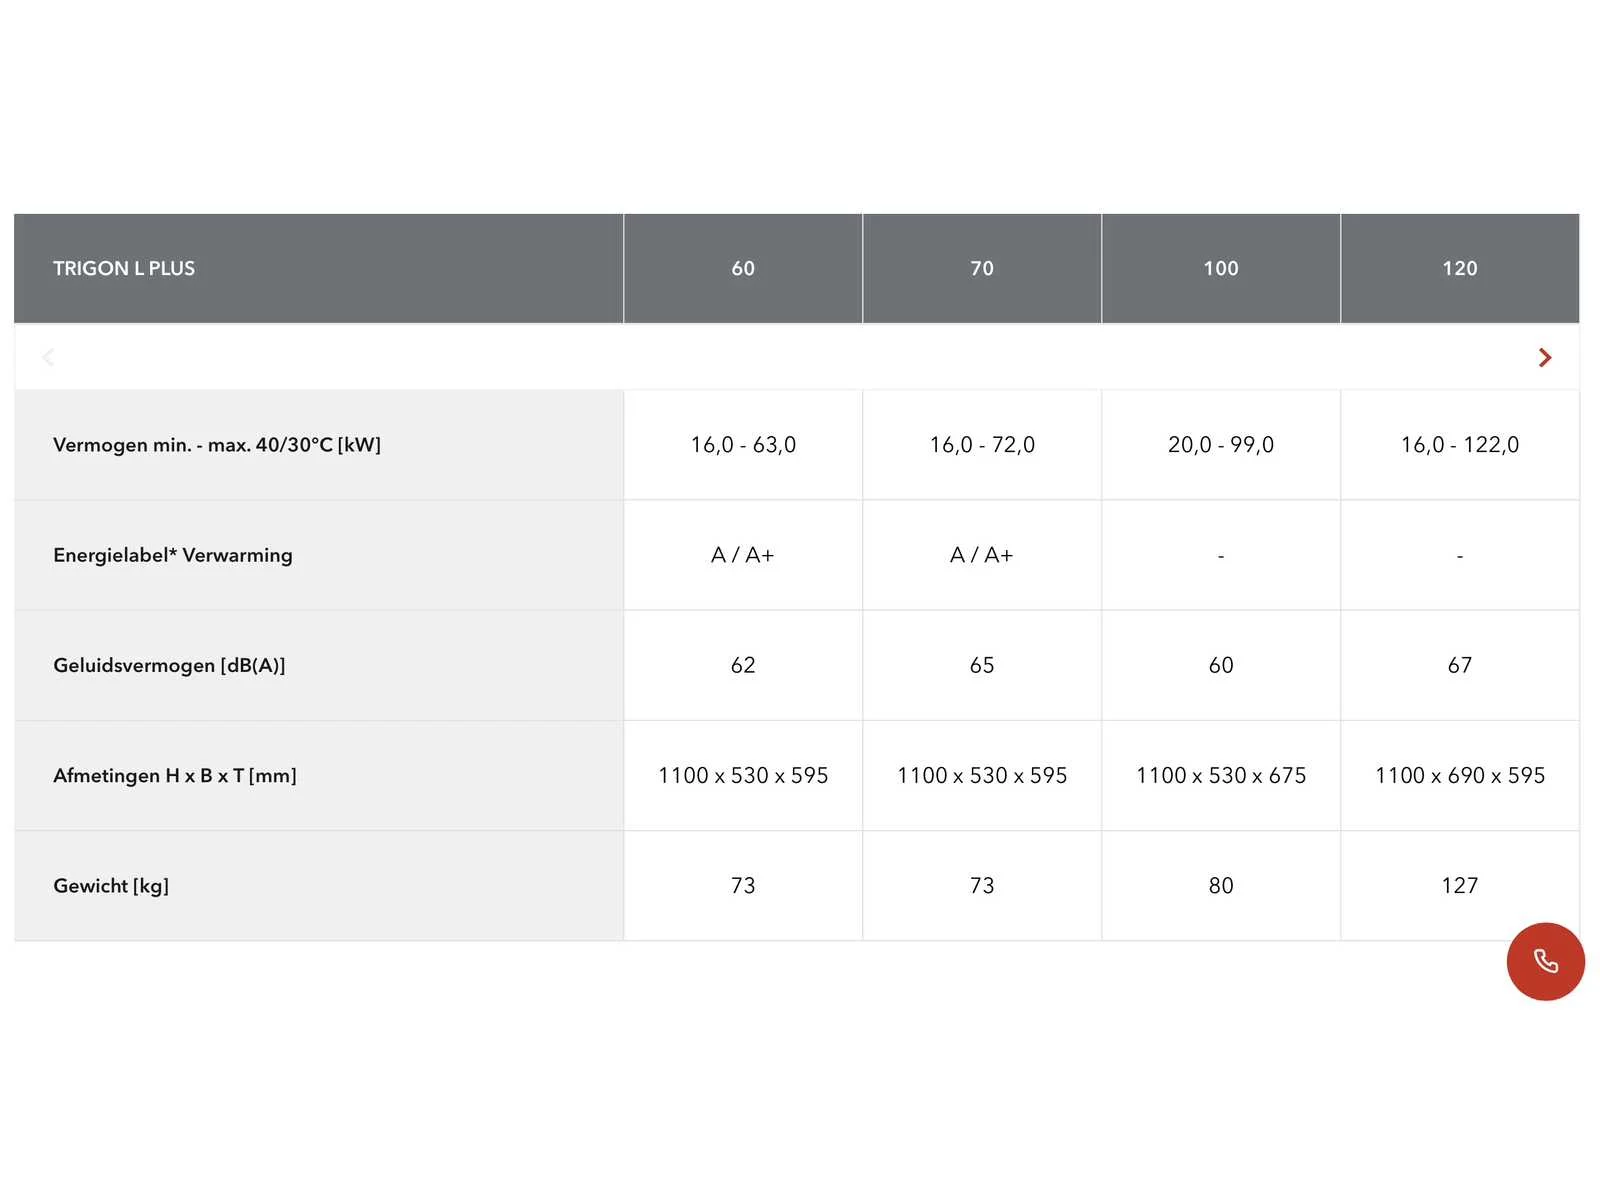Click the Geluidsvermogen [dB(A)] row label

(x=169, y=666)
